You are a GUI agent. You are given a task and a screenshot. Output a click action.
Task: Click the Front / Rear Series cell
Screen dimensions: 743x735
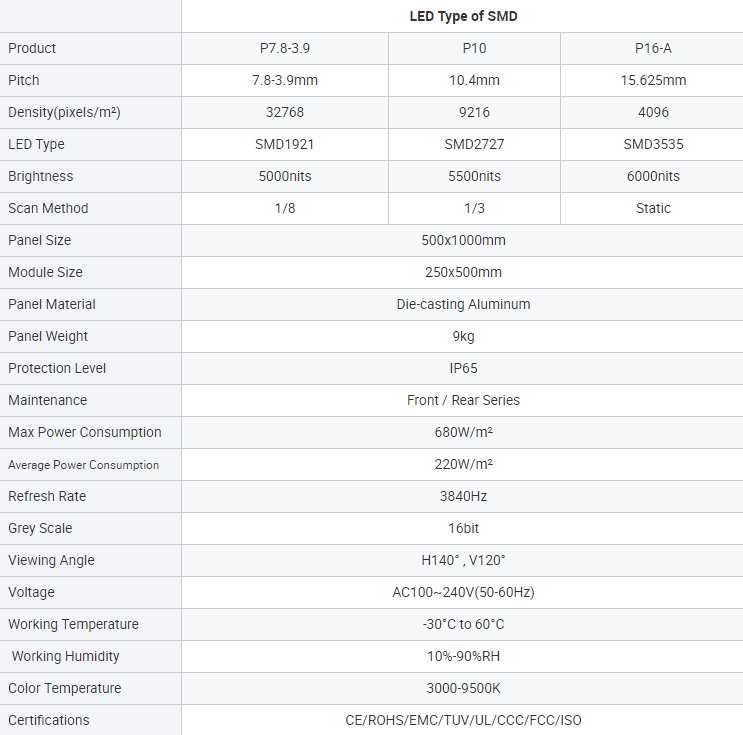tap(463, 400)
